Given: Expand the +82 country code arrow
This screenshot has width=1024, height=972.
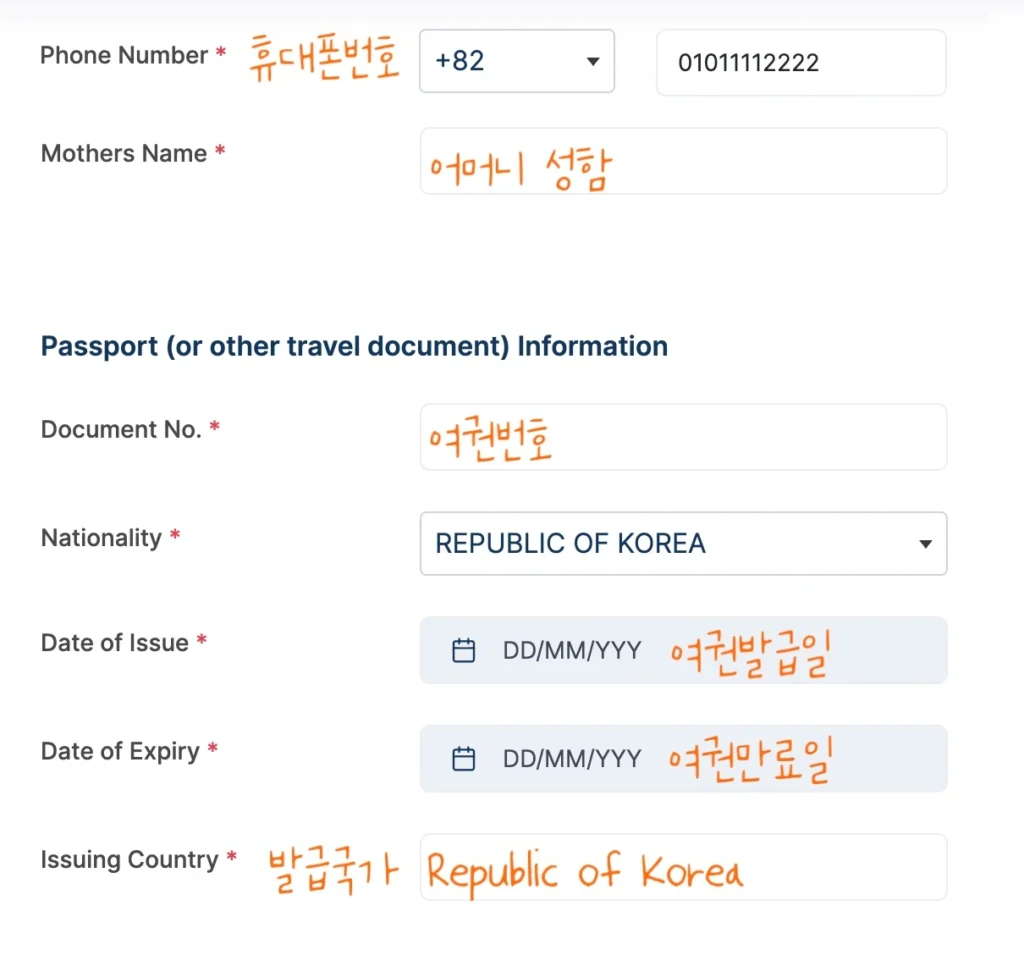Looking at the screenshot, I should click(592, 62).
